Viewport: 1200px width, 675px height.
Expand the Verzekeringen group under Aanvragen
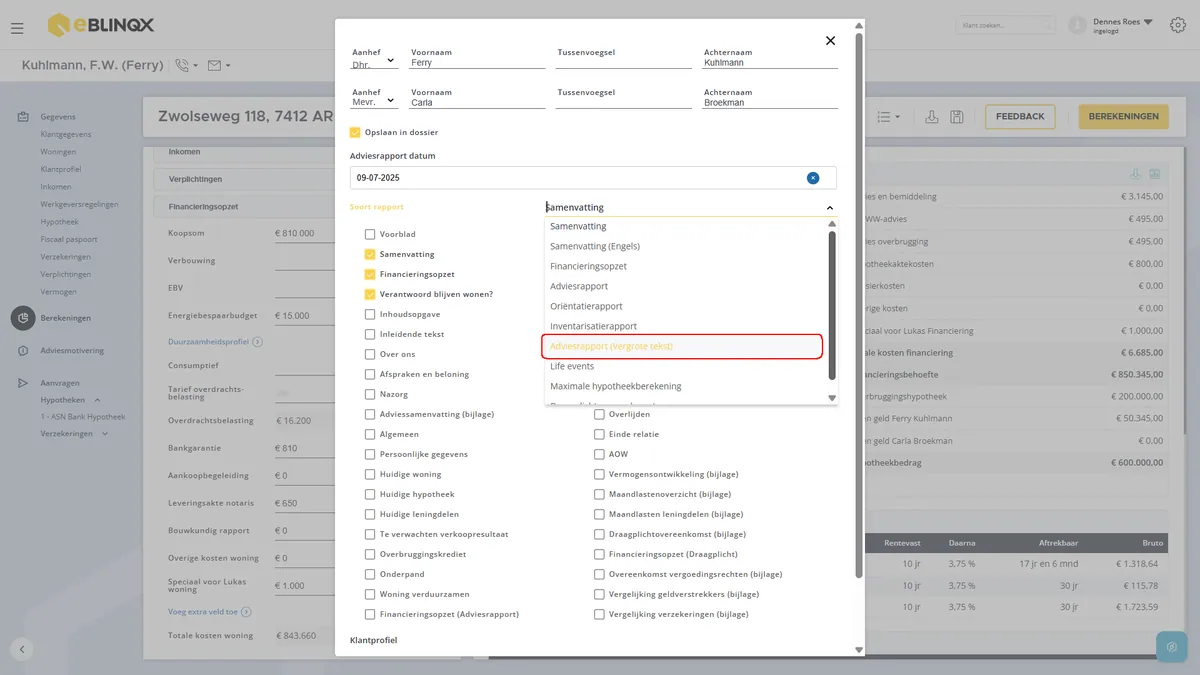pyautogui.click(x=105, y=434)
